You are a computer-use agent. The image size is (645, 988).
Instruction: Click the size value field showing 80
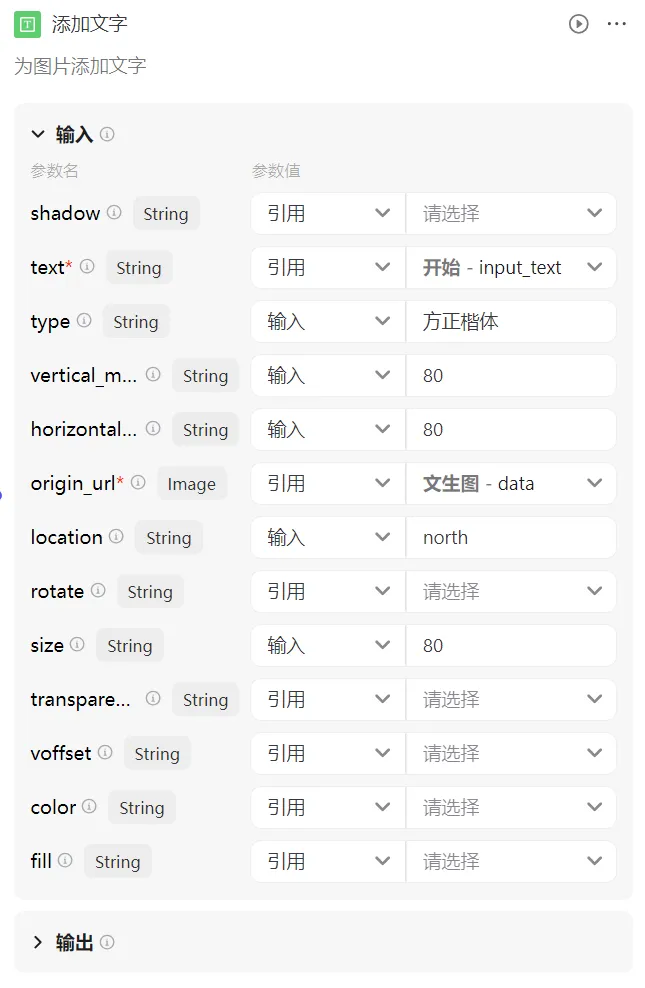point(511,645)
